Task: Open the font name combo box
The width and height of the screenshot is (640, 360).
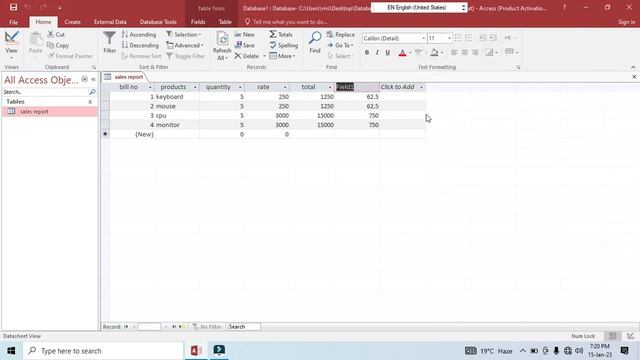Action: [x=394, y=38]
